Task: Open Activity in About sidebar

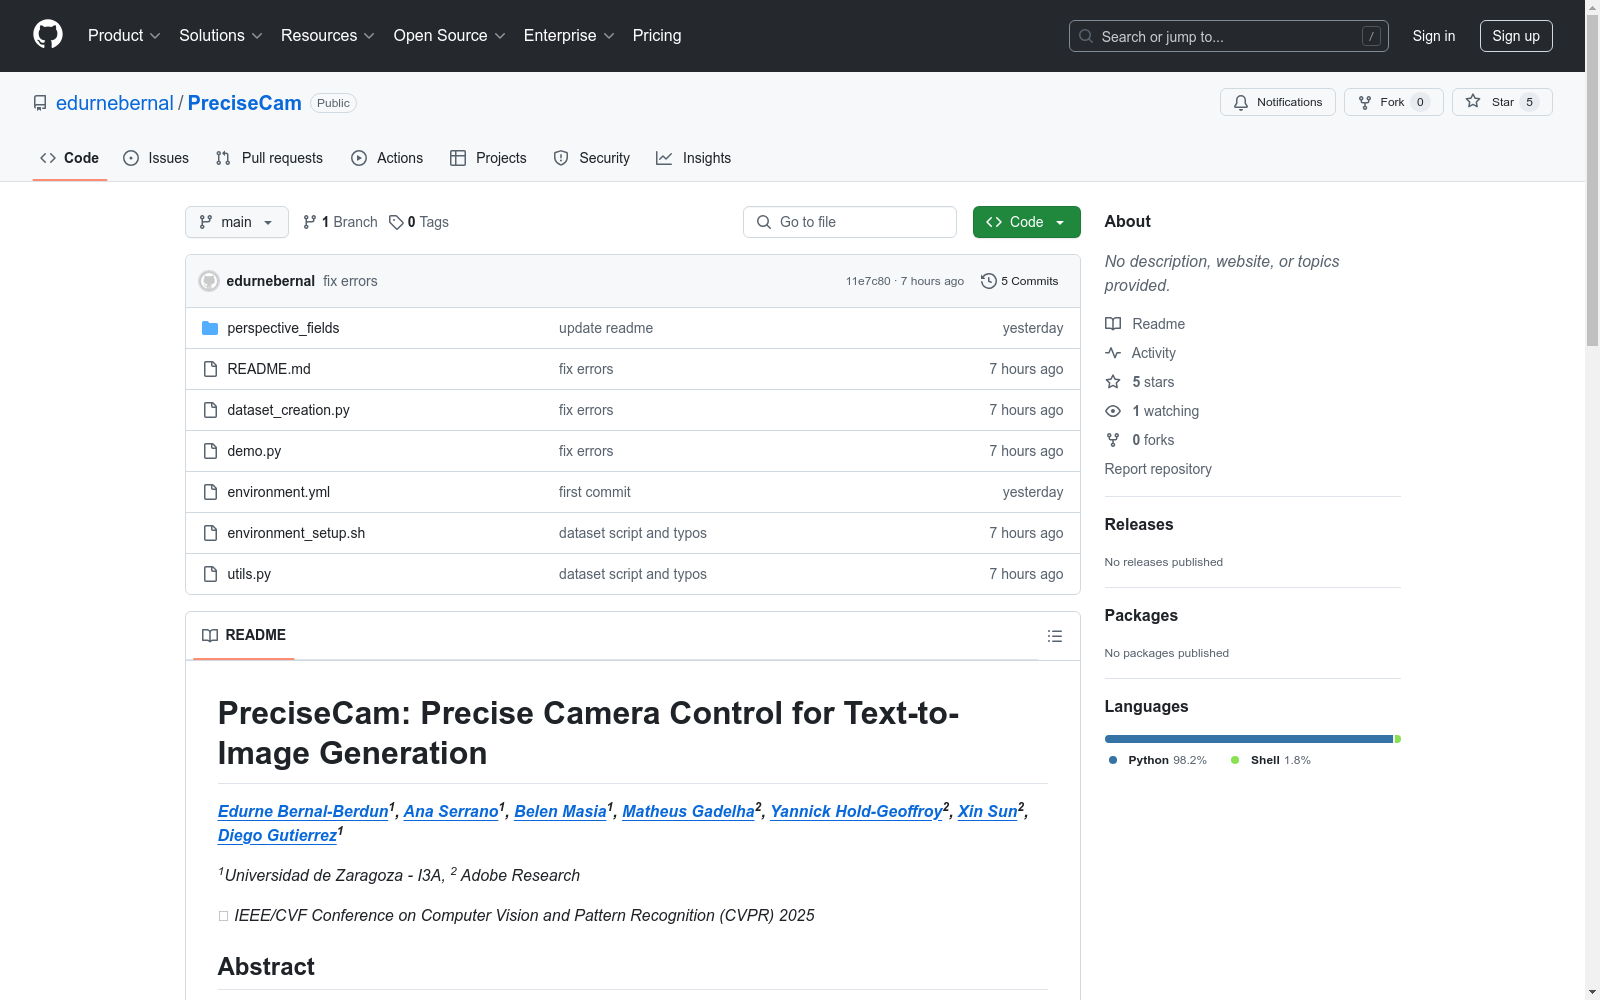Action: [x=1140, y=353]
